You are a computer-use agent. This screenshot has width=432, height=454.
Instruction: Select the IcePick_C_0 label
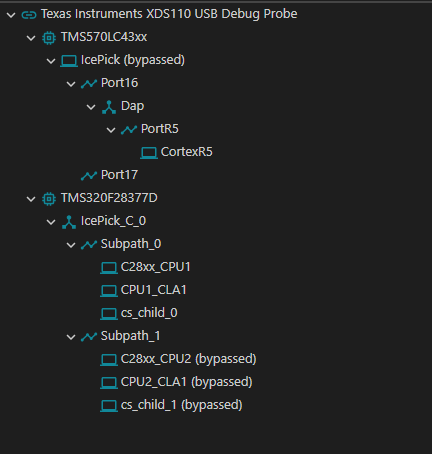[x=113, y=221]
